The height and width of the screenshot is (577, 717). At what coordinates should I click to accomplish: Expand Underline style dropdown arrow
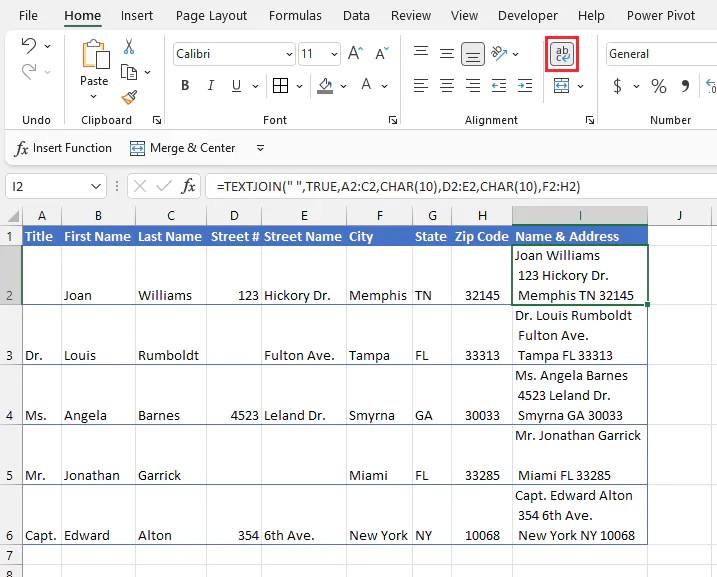point(255,86)
